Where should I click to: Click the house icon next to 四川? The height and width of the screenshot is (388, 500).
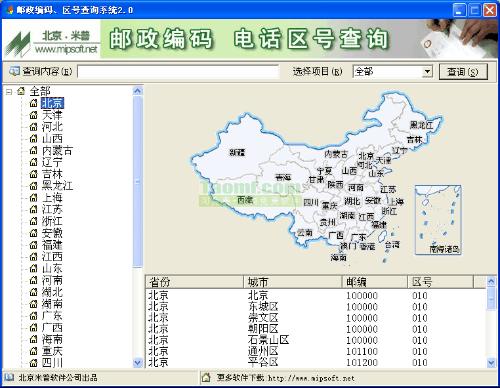click(33, 363)
